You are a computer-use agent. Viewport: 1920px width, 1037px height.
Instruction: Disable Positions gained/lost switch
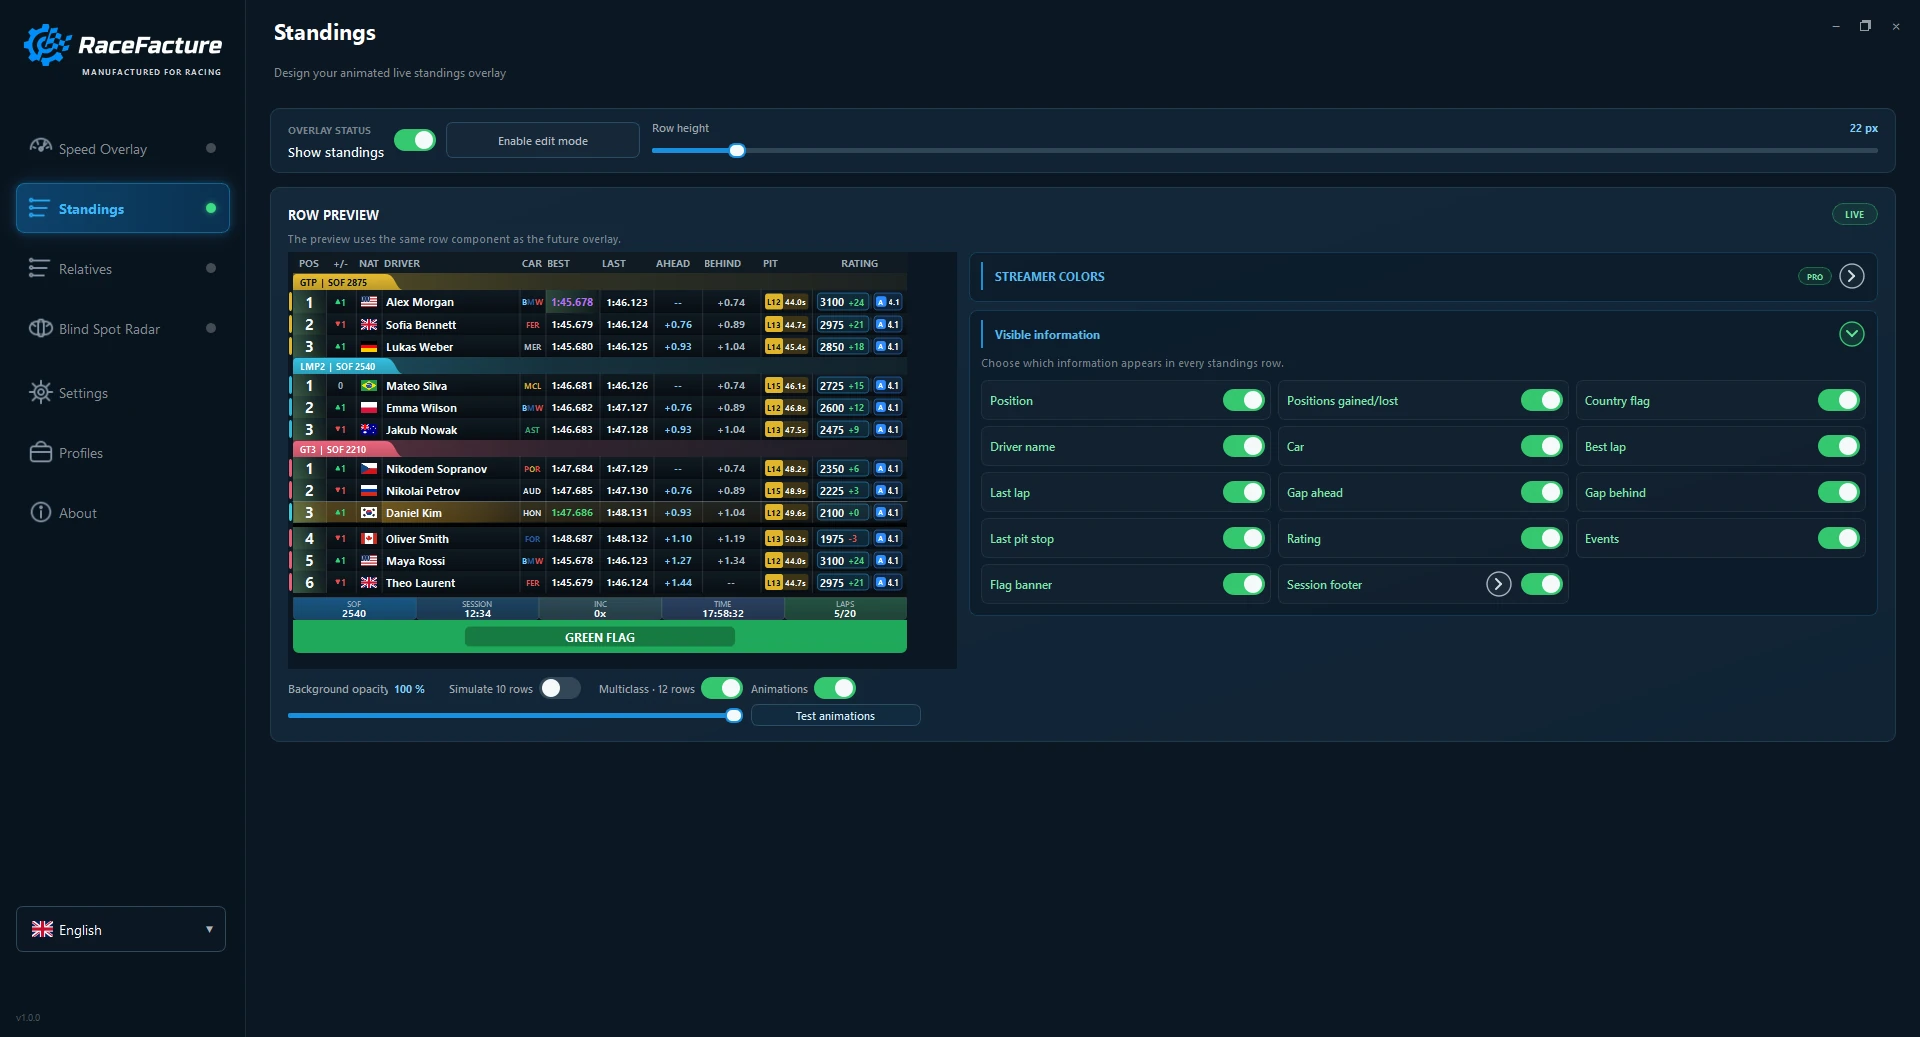1542,400
